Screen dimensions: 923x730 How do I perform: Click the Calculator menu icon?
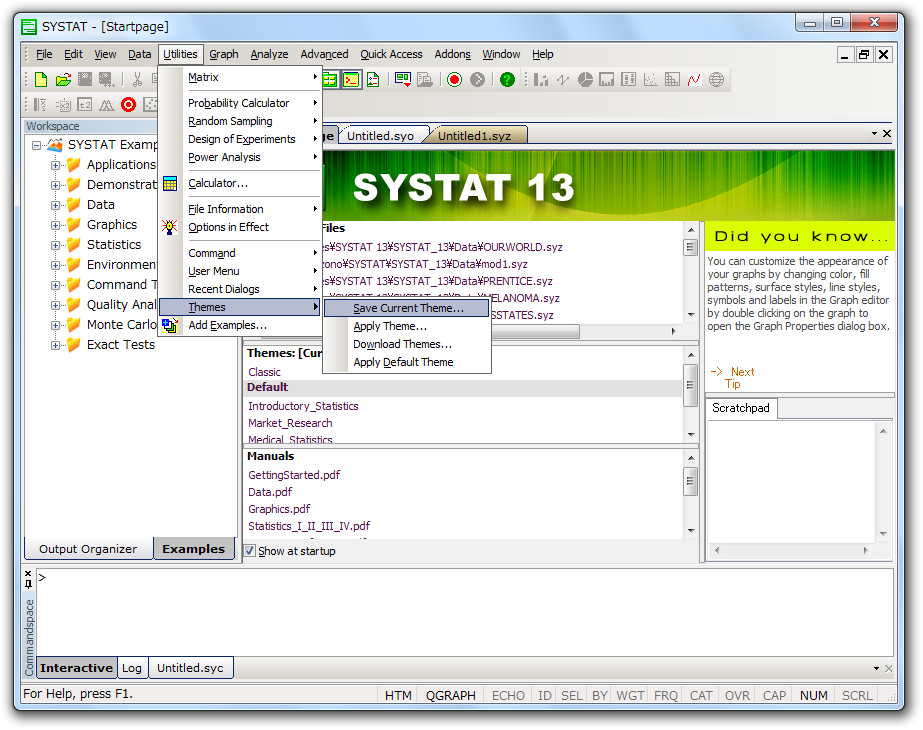pyautogui.click(x=170, y=184)
